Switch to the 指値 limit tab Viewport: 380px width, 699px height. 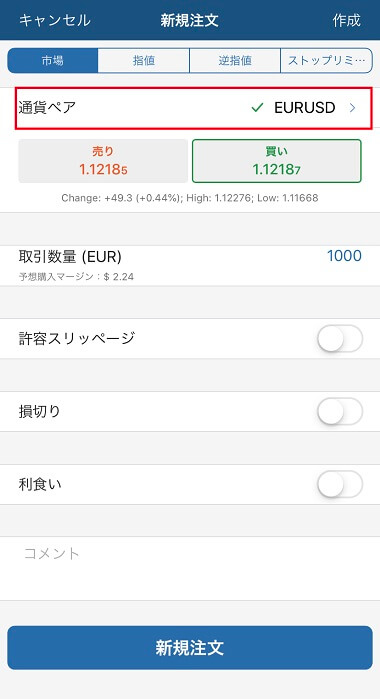(144, 61)
